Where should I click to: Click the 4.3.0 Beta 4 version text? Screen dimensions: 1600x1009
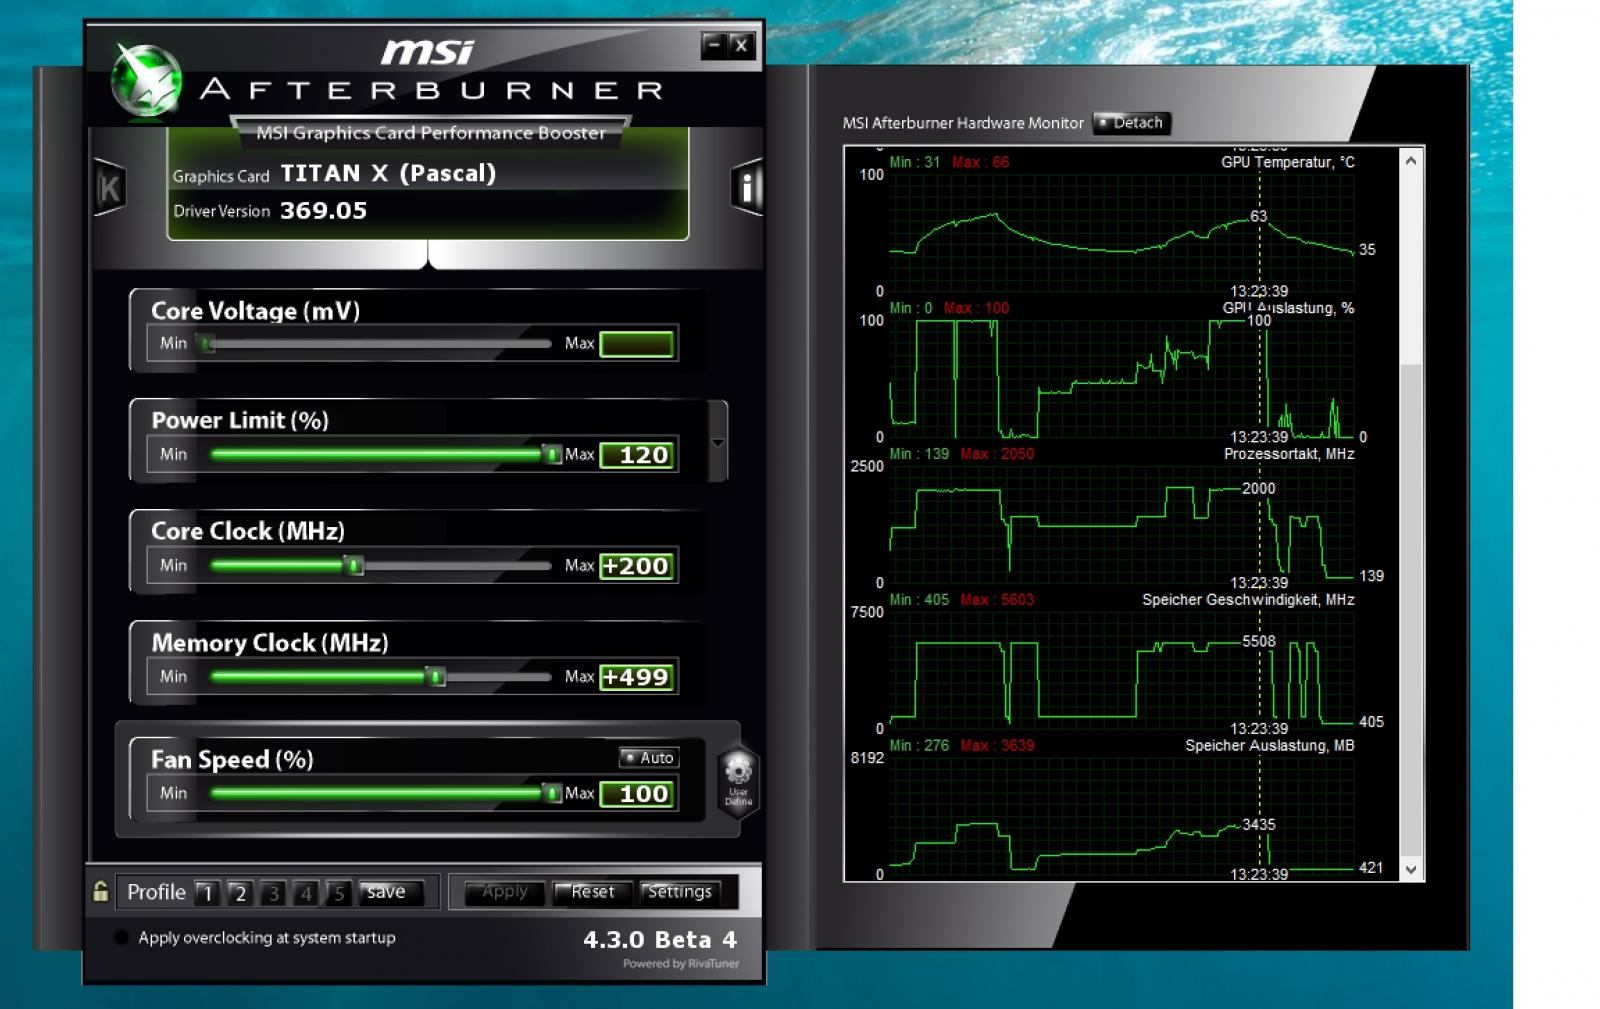(660, 940)
